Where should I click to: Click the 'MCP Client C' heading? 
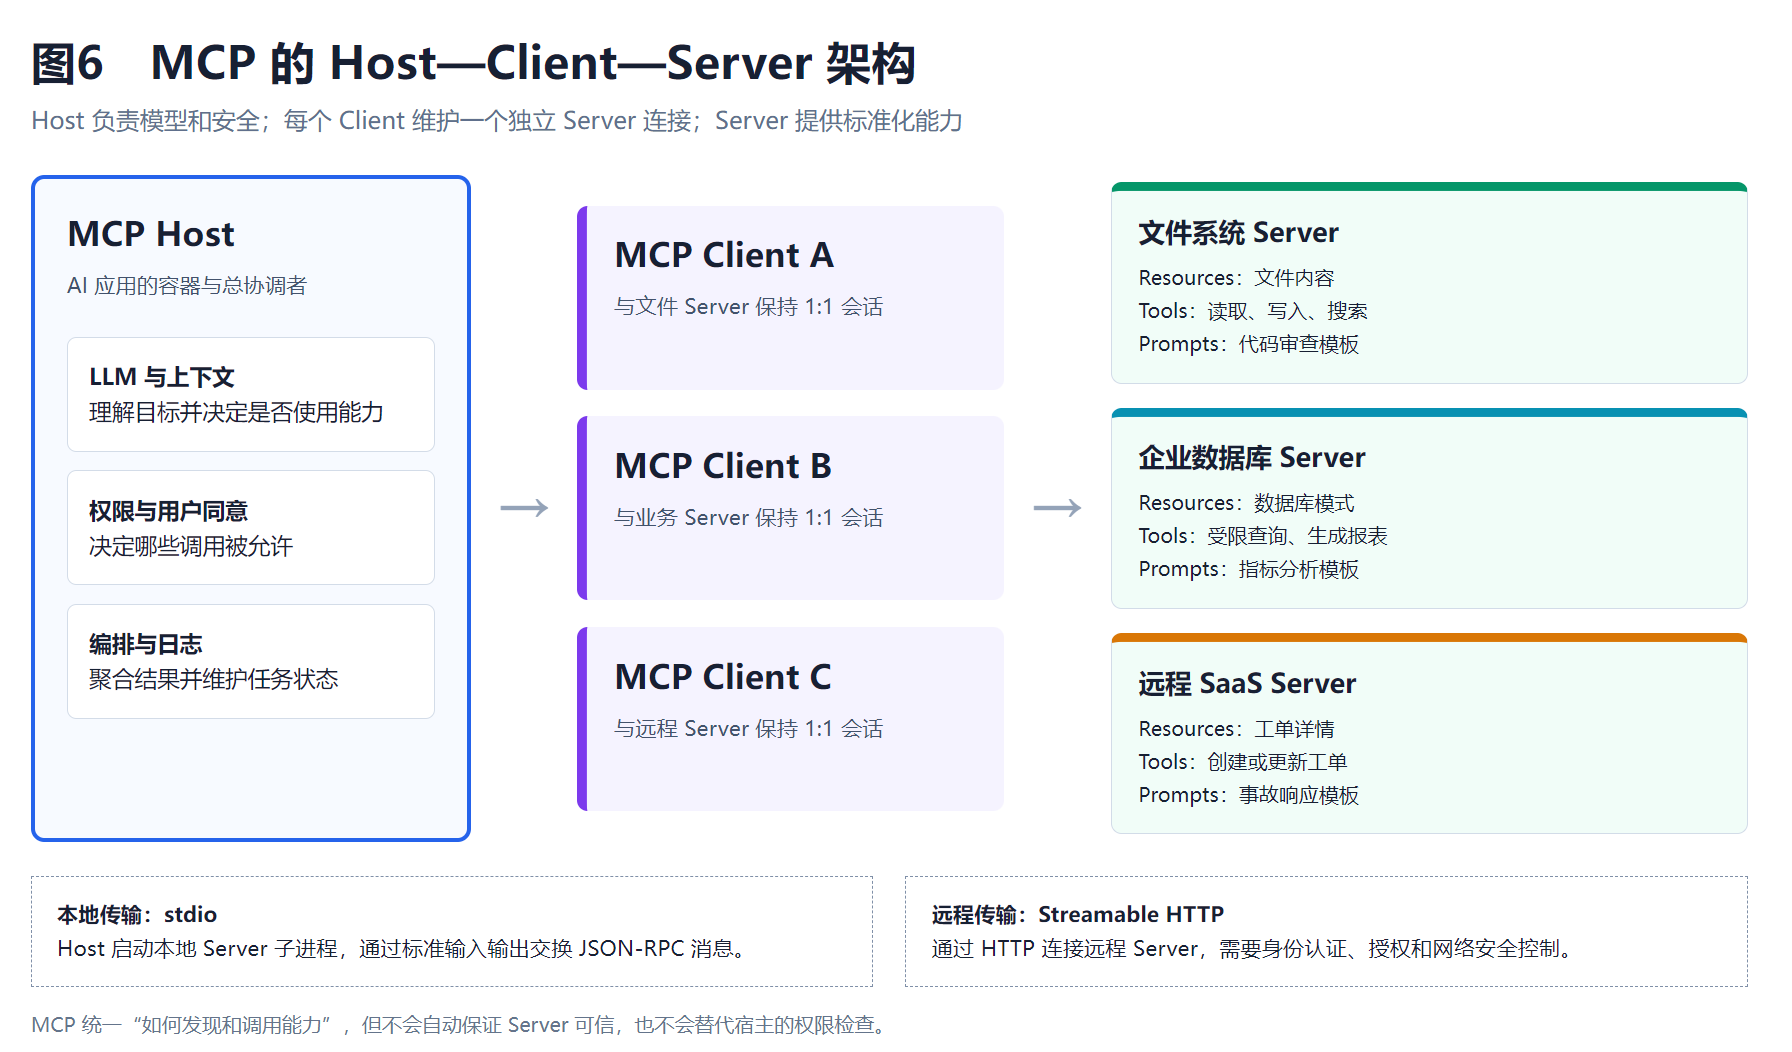723,677
